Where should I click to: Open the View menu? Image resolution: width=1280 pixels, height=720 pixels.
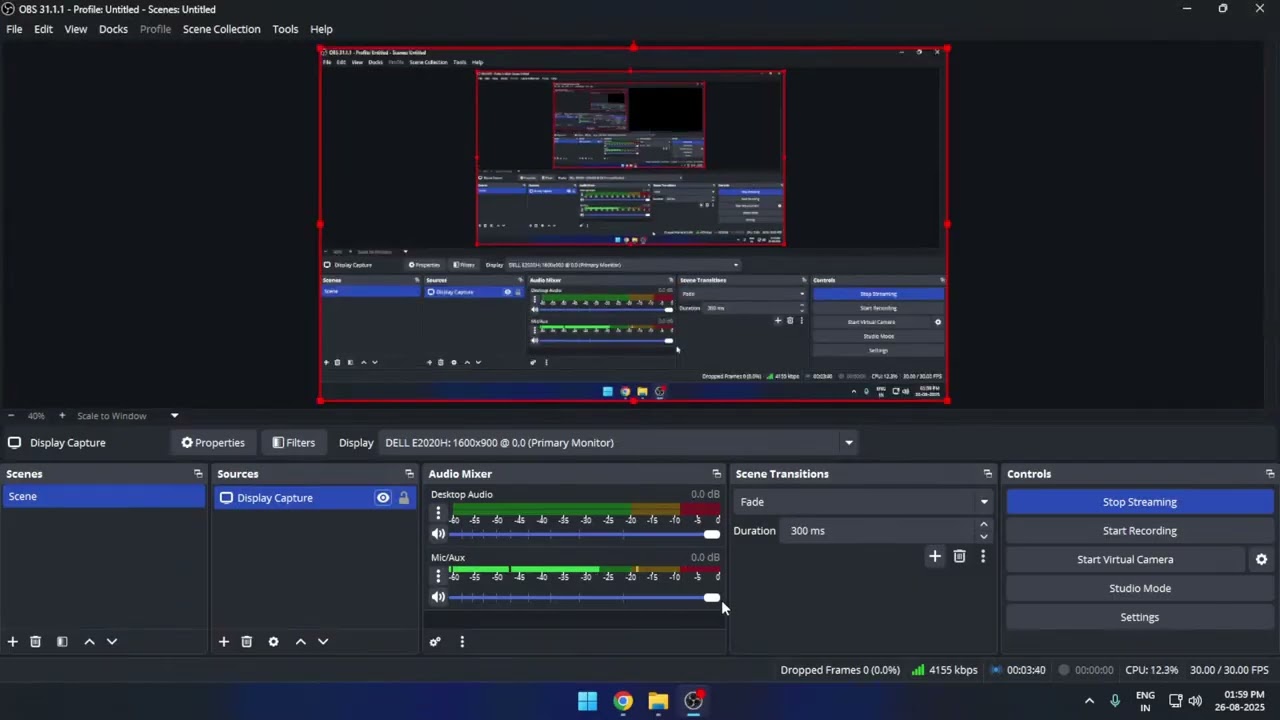pos(75,29)
